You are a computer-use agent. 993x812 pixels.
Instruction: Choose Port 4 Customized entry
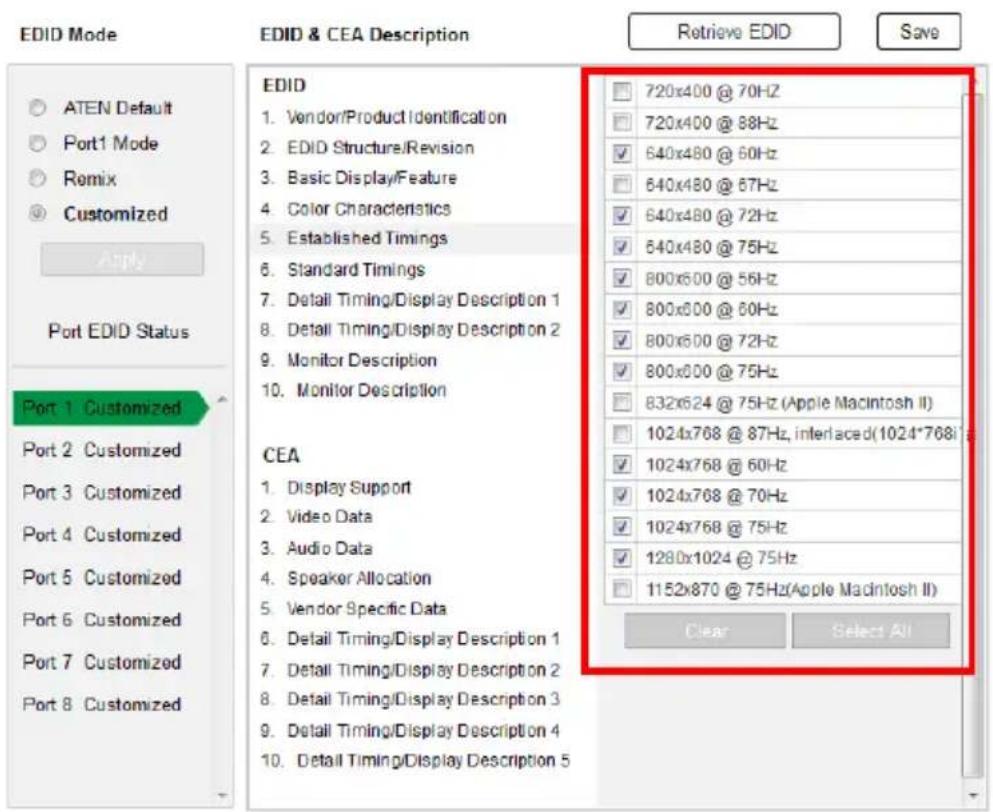coord(102,535)
